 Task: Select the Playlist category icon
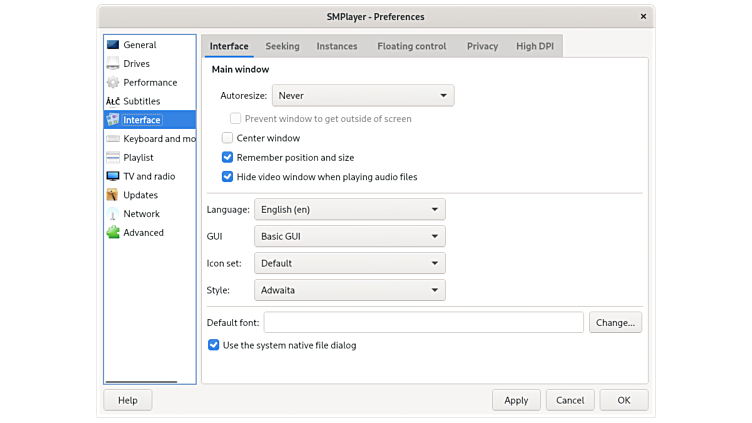point(113,158)
